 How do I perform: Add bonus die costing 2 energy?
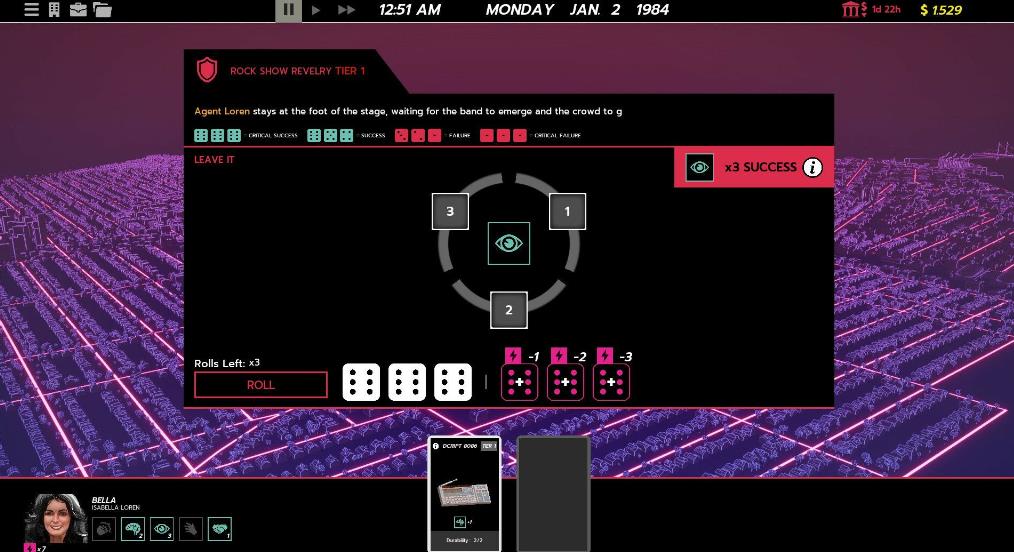click(x=566, y=382)
